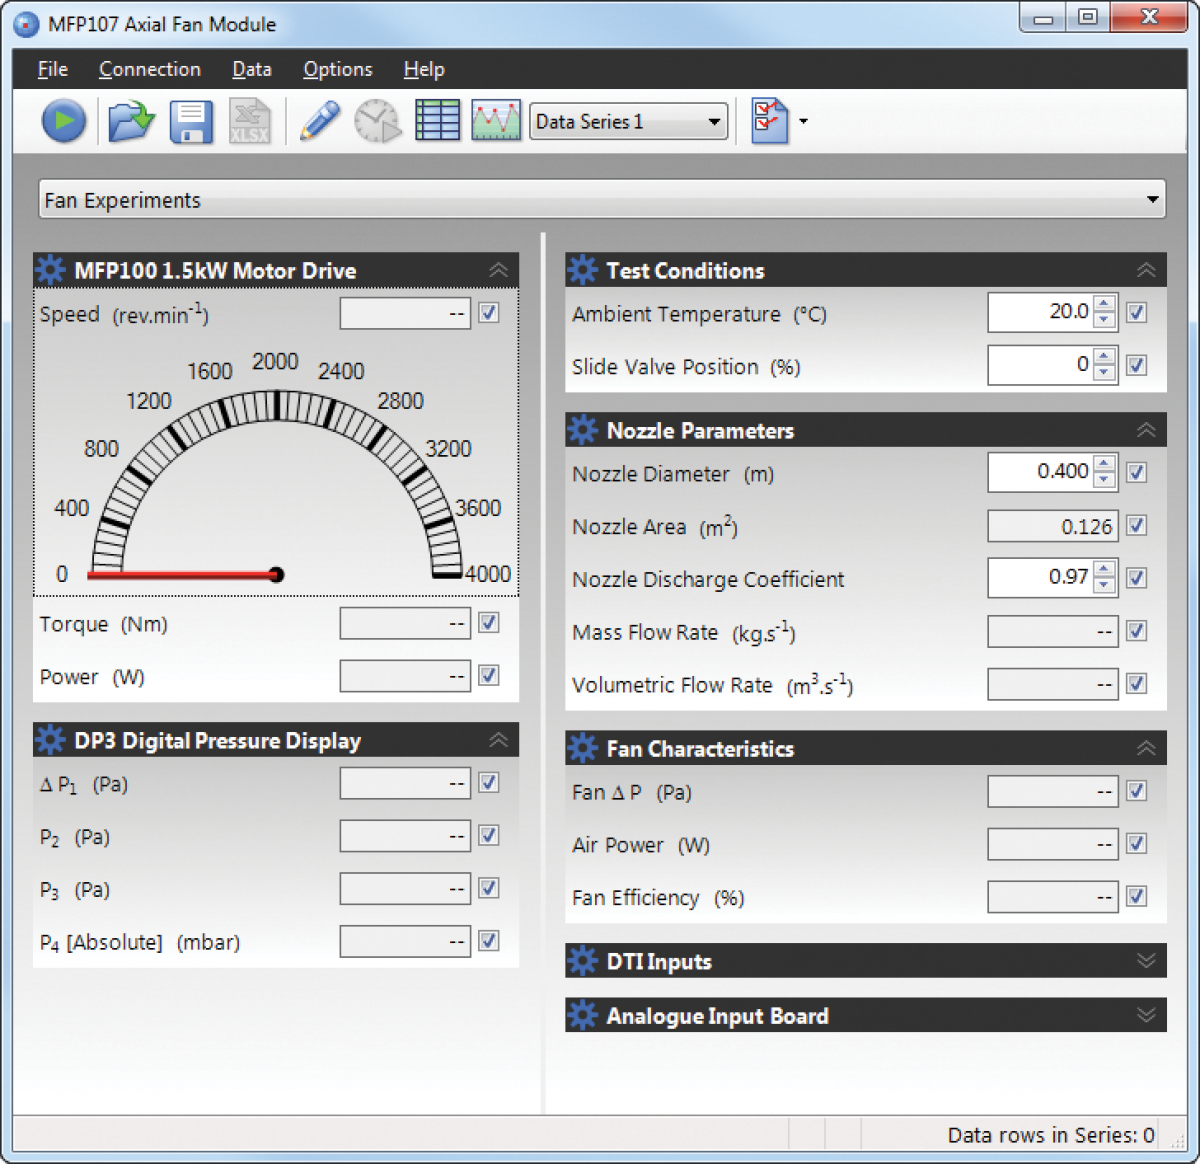Expand the DTI Inputs panel

coord(1146,961)
